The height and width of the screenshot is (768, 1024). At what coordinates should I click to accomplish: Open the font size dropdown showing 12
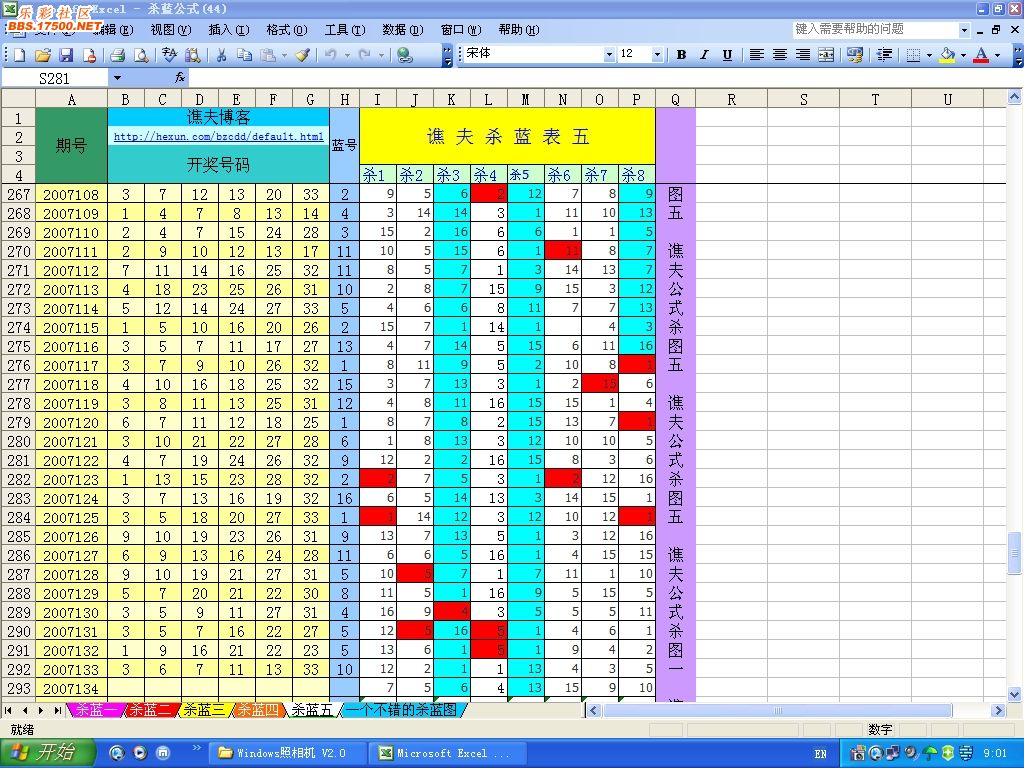(657, 54)
